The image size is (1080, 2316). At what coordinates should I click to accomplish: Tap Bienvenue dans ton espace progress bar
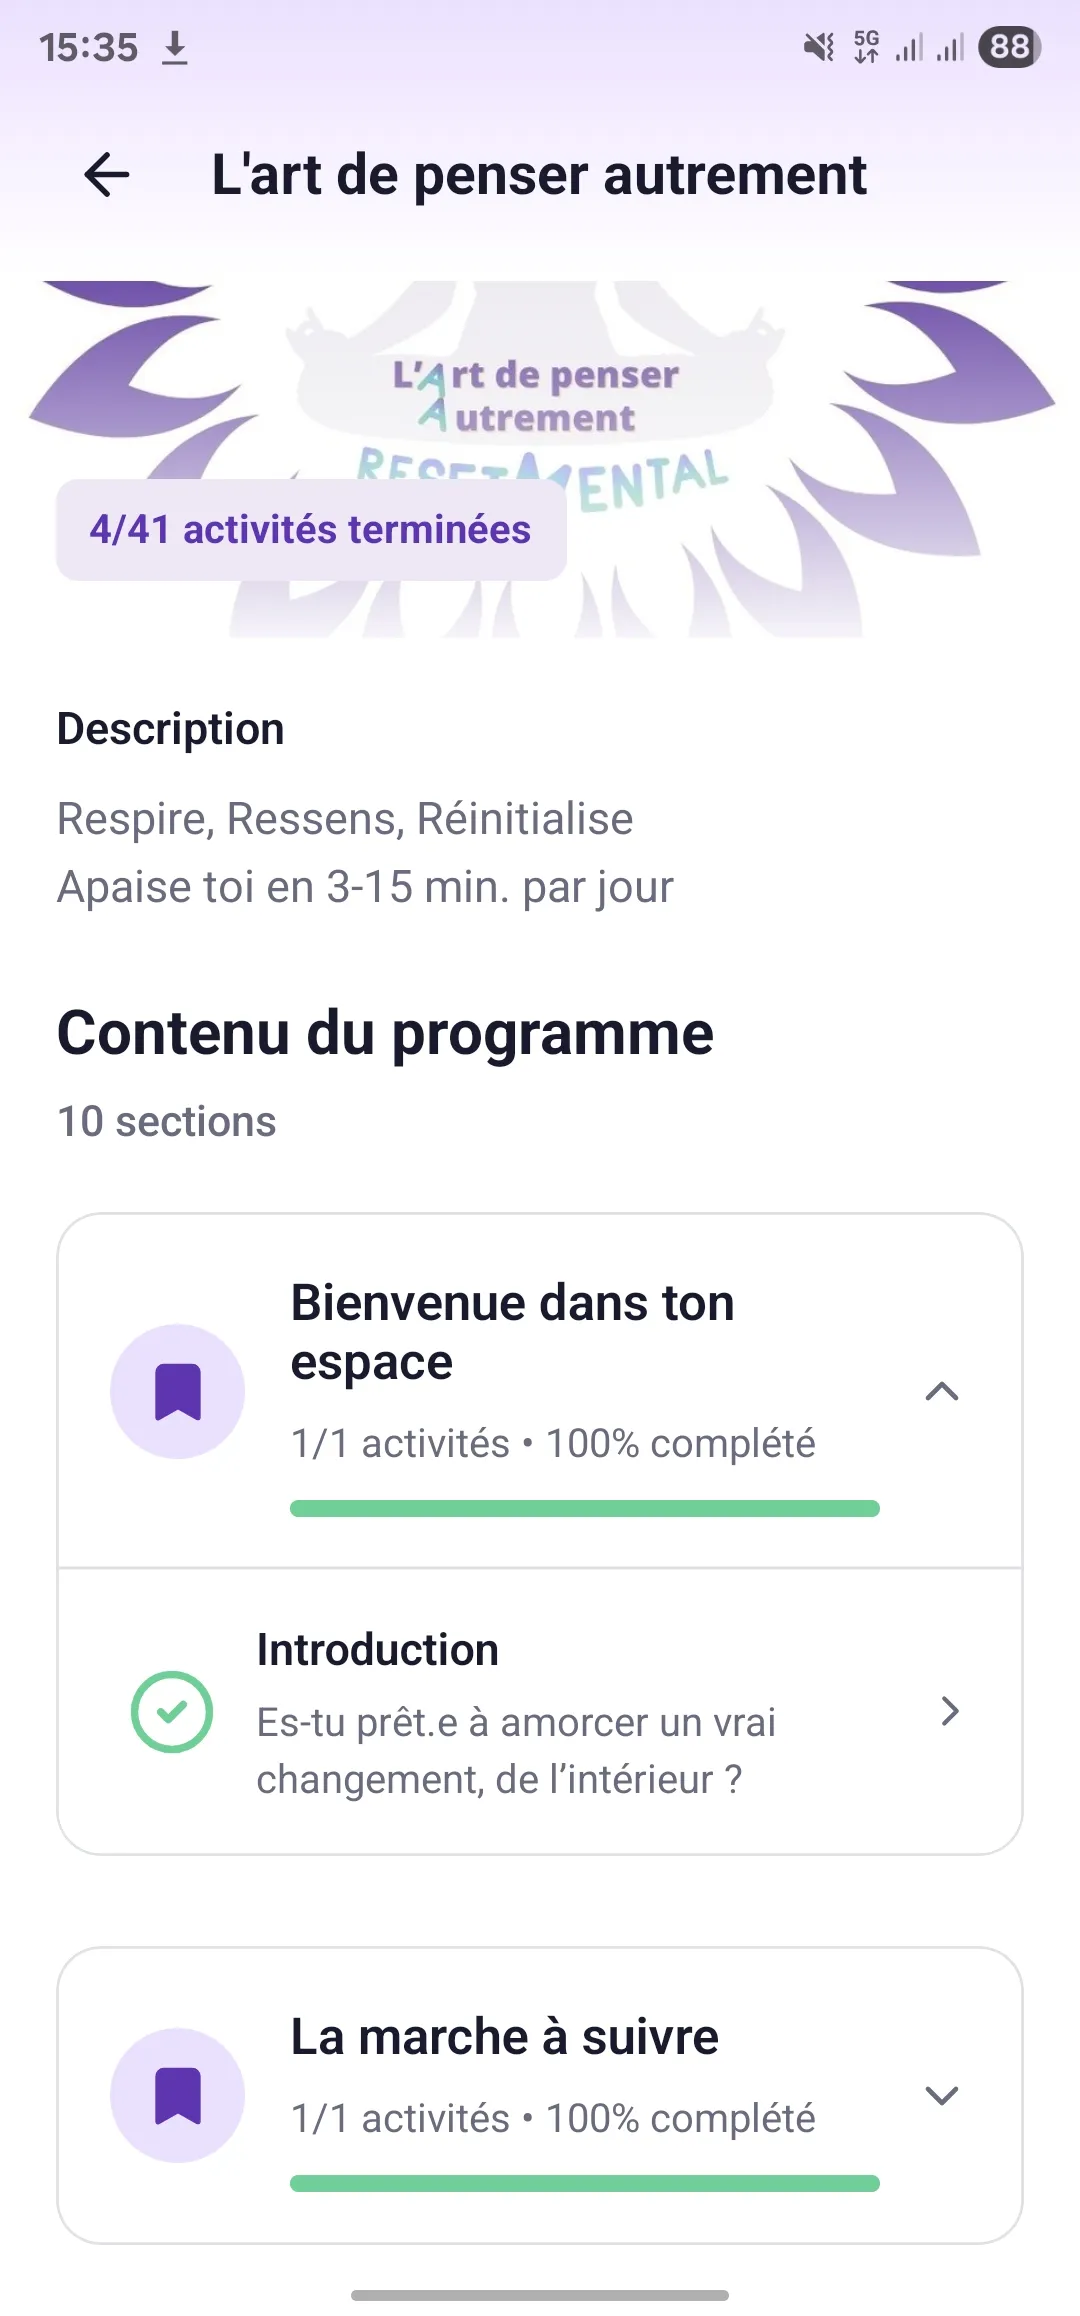click(x=585, y=1509)
